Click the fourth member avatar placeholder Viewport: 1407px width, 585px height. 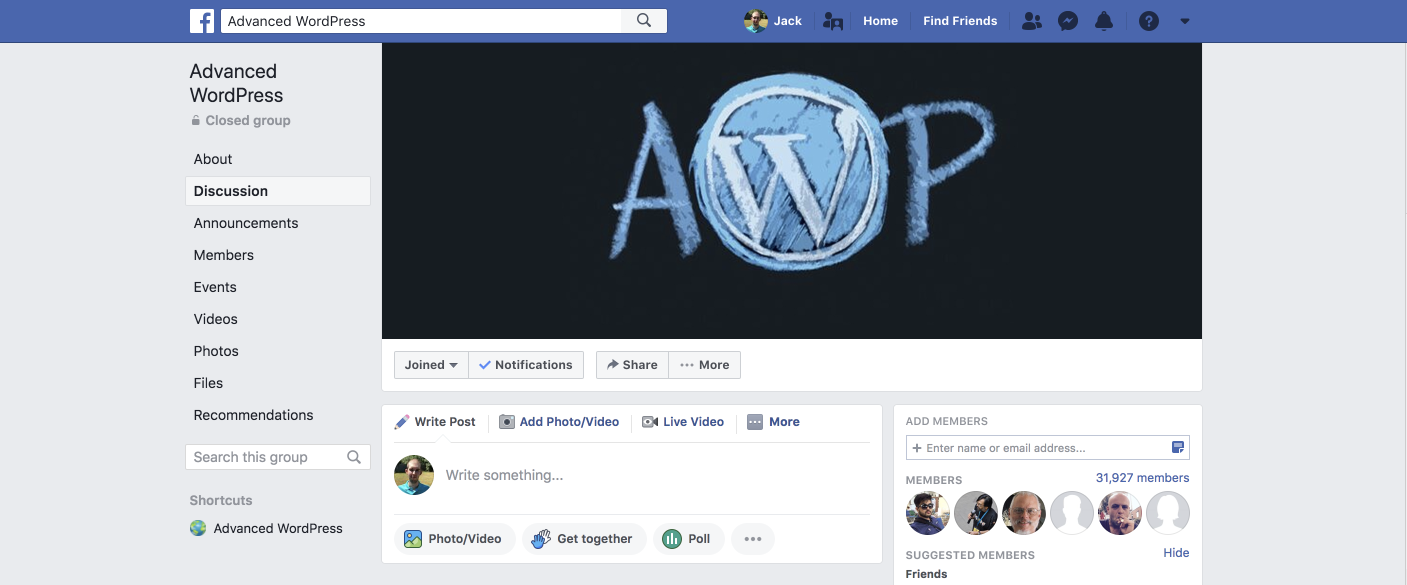coord(1072,513)
